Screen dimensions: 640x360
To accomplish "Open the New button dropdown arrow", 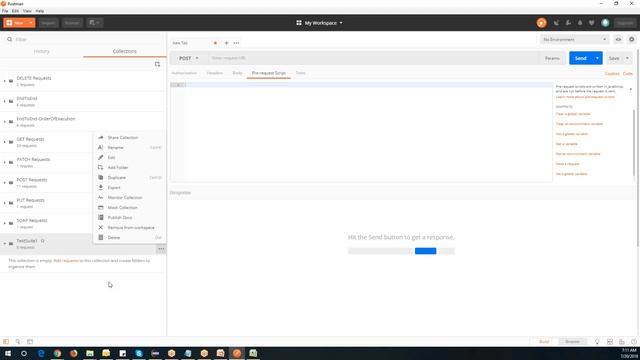I will [x=31, y=23].
